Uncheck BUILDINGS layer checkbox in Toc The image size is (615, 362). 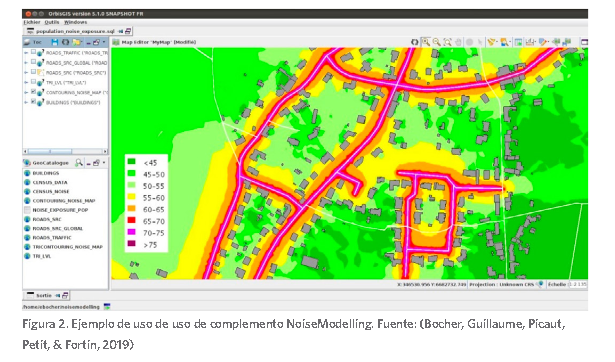(33, 102)
